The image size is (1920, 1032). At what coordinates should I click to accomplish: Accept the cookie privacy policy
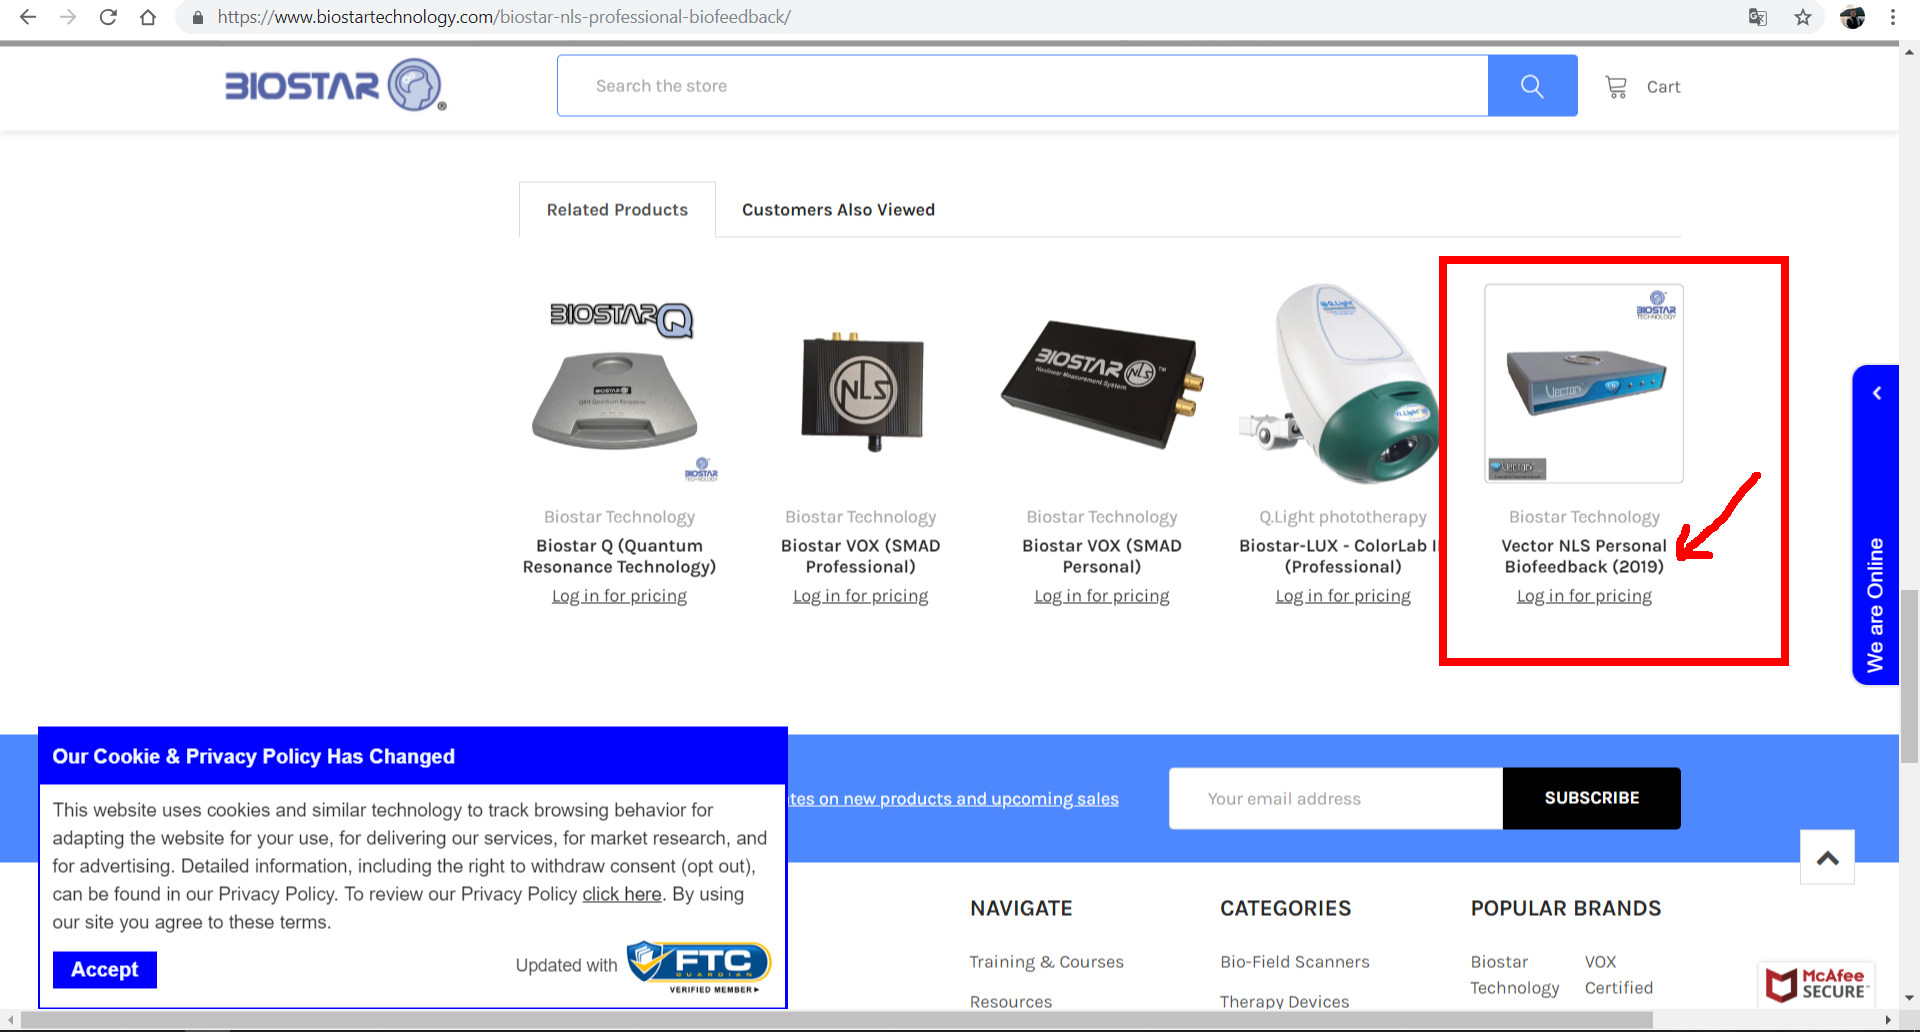pos(105,969)
